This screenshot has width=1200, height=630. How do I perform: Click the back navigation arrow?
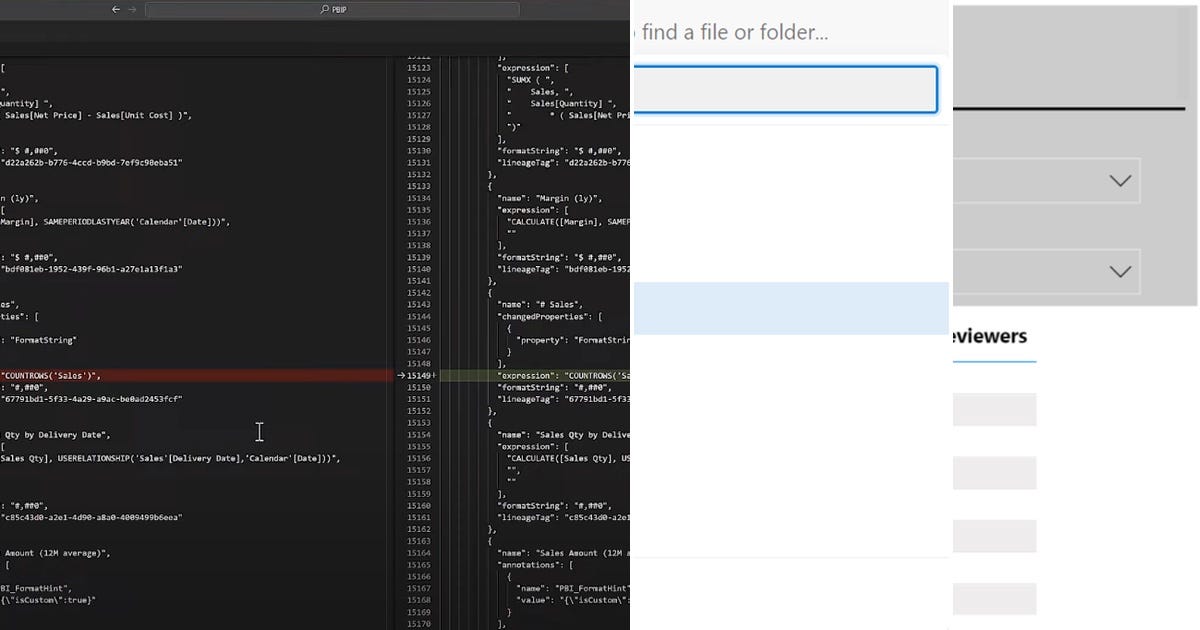pos(115,8)
